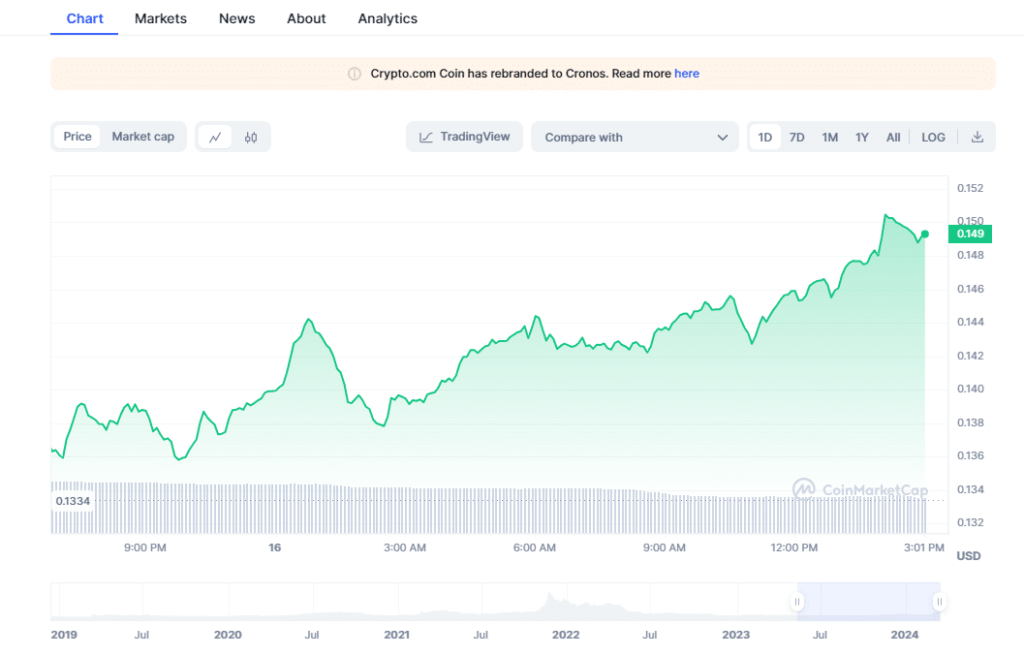This screenshot has width=1024, height=656.
Task: Select the 1Y time range
Action: 862,137
